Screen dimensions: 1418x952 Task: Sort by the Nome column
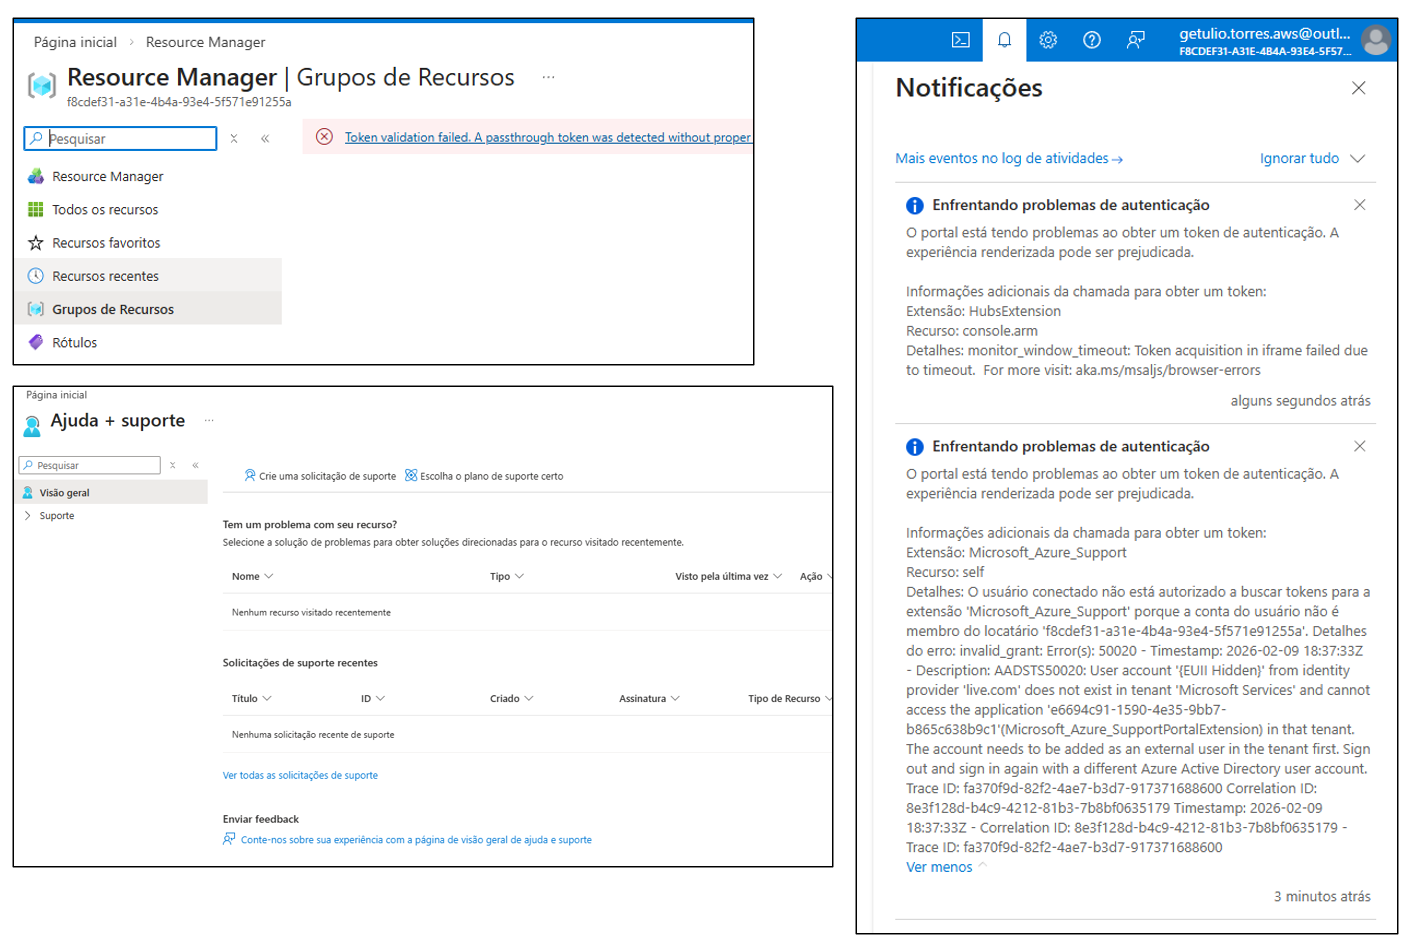[x=252, y=576]
